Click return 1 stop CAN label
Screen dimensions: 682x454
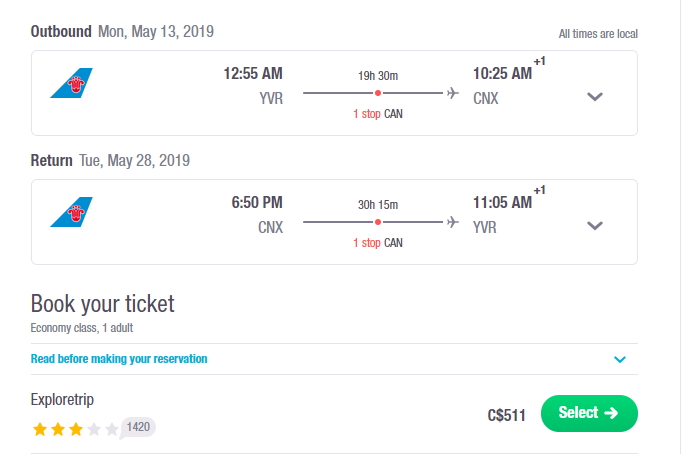click(x=378, y=243)
